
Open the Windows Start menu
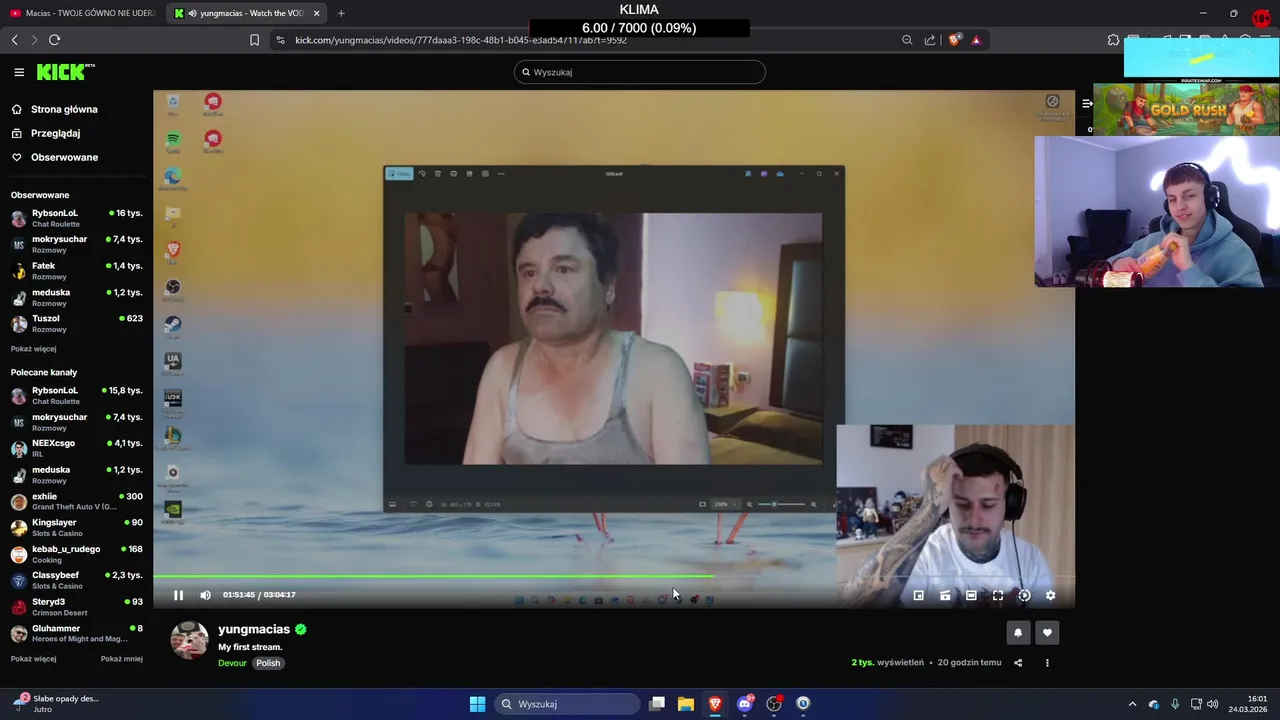click(x=477, y=704)
